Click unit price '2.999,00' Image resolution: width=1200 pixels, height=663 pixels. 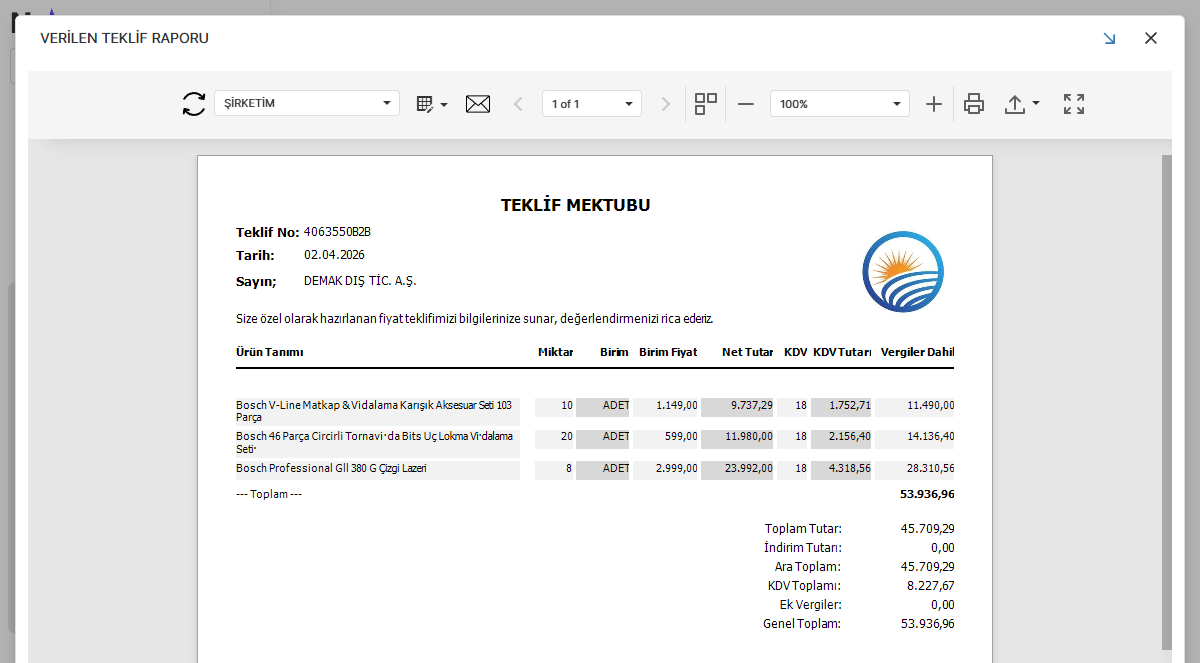coord(677,468)
